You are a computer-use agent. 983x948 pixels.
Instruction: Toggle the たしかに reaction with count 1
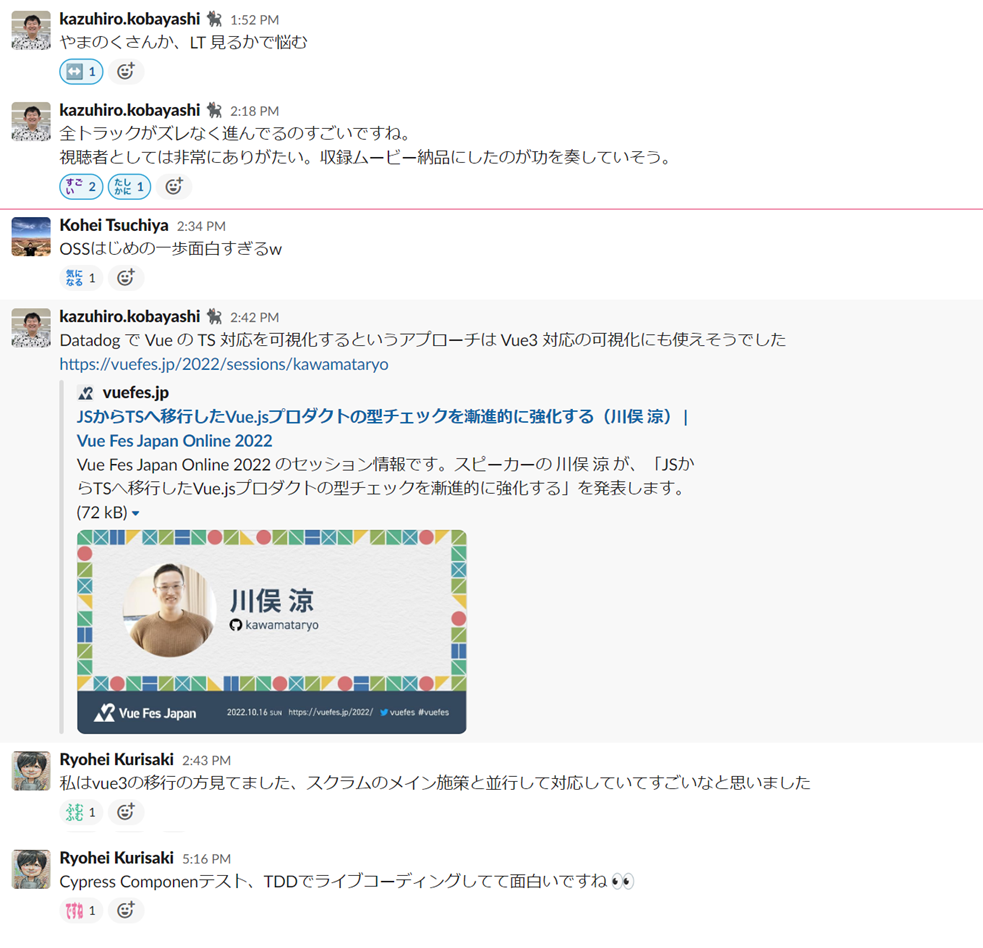[130, 187]
